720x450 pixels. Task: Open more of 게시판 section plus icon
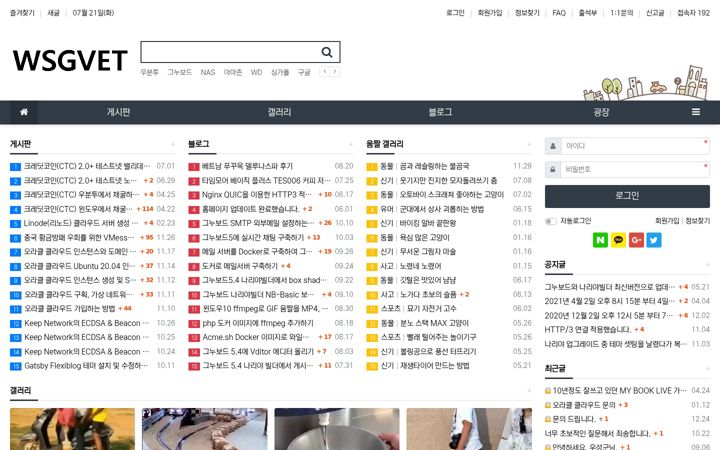tap(173, 144)
